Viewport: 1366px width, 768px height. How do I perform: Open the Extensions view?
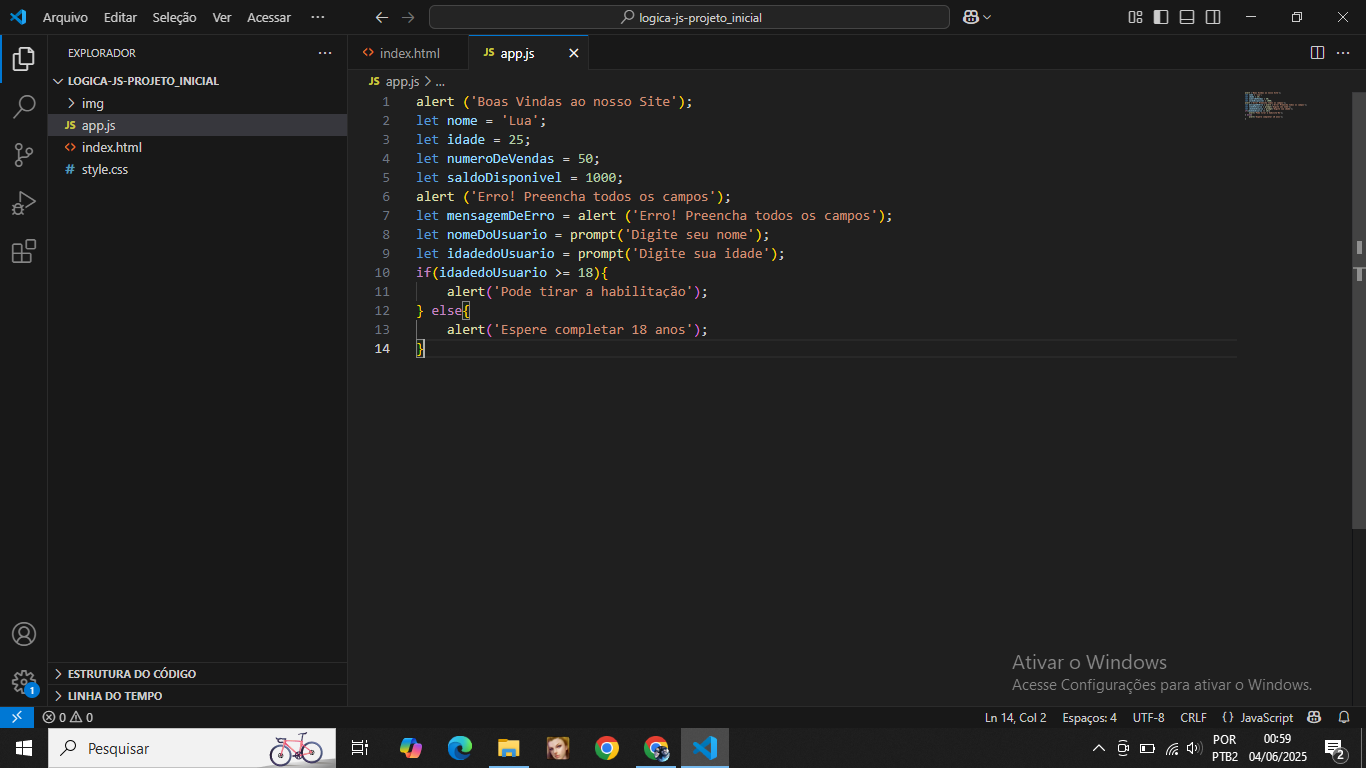coord(24,251)
